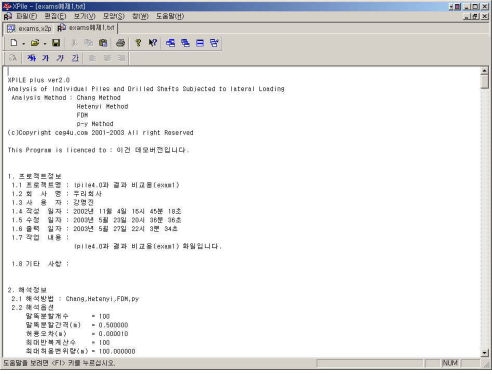Screen dimensions: 492x374
Task: Toggle bold text with the thick 가 icon
Action: [31, 58]
